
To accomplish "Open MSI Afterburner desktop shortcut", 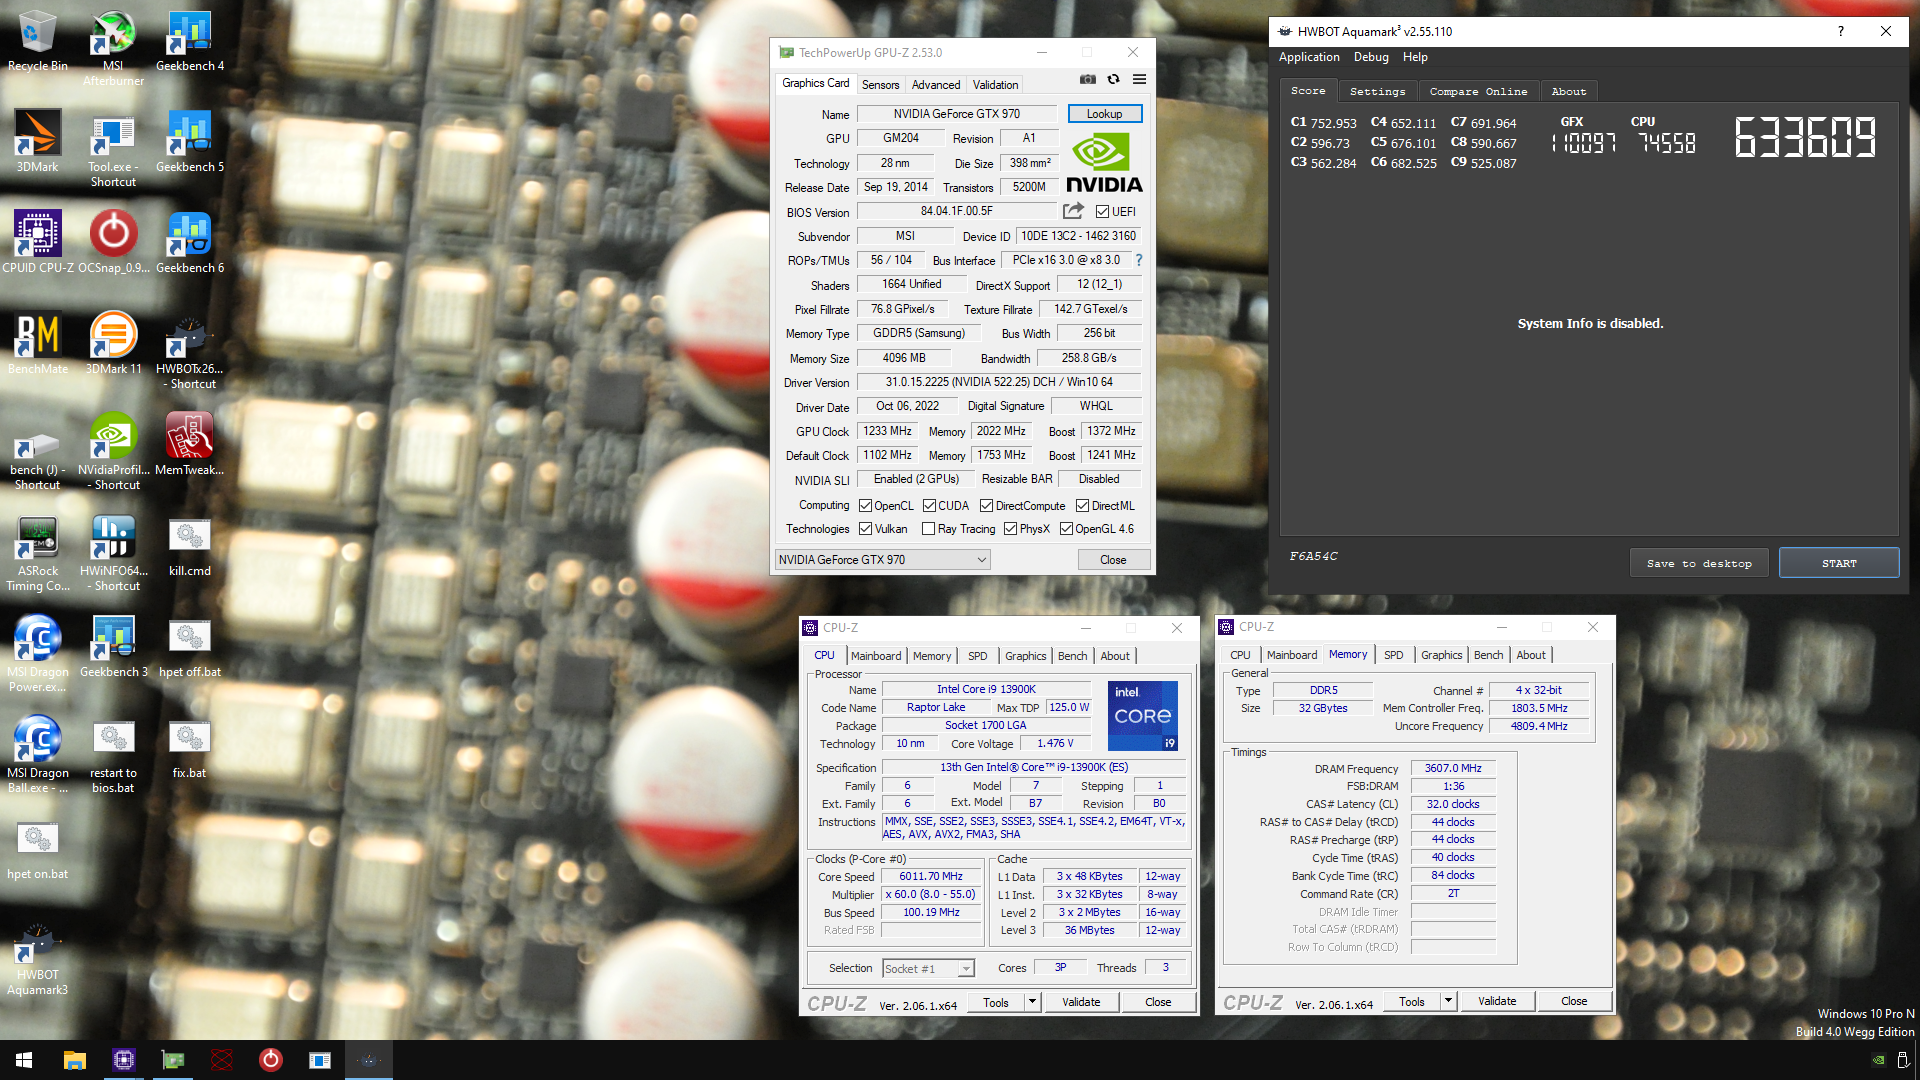I will (113, 47).
